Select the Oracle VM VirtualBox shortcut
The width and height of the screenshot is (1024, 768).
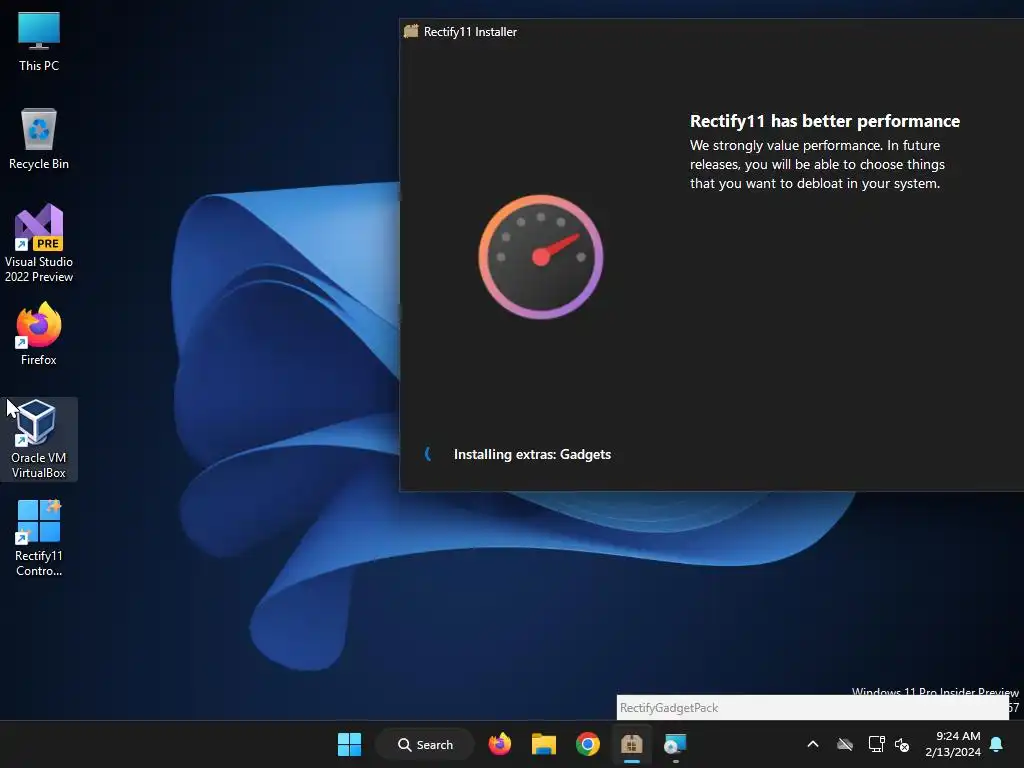tap(39, 440)
